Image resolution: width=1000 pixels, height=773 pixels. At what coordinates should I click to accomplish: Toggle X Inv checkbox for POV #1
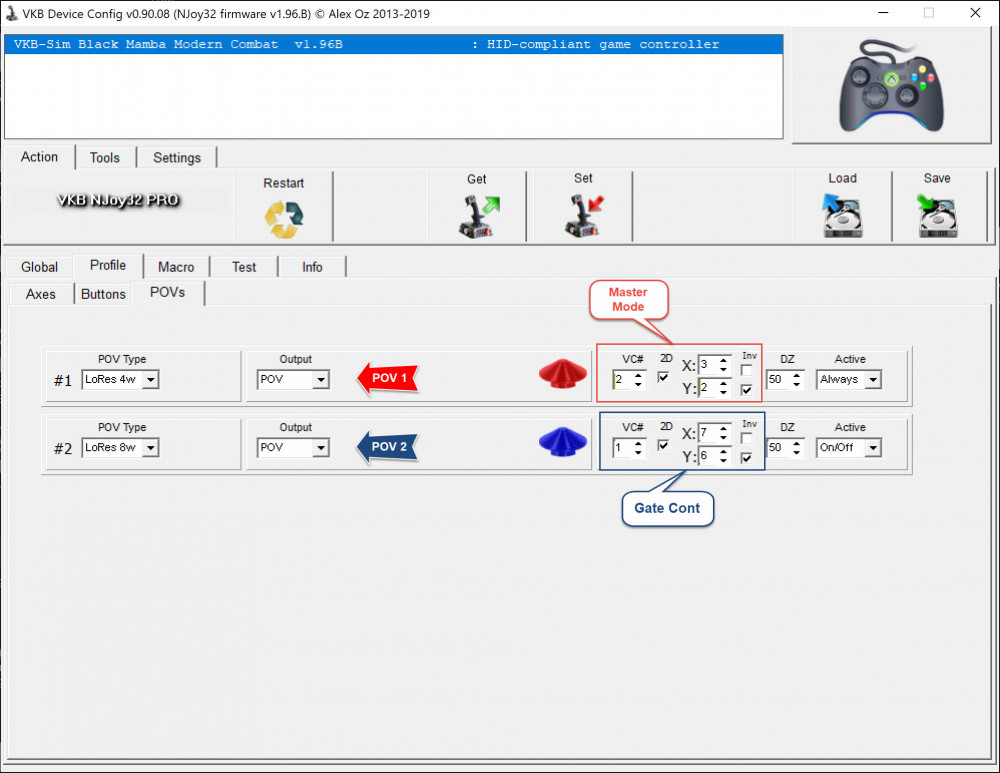[746, 371]
